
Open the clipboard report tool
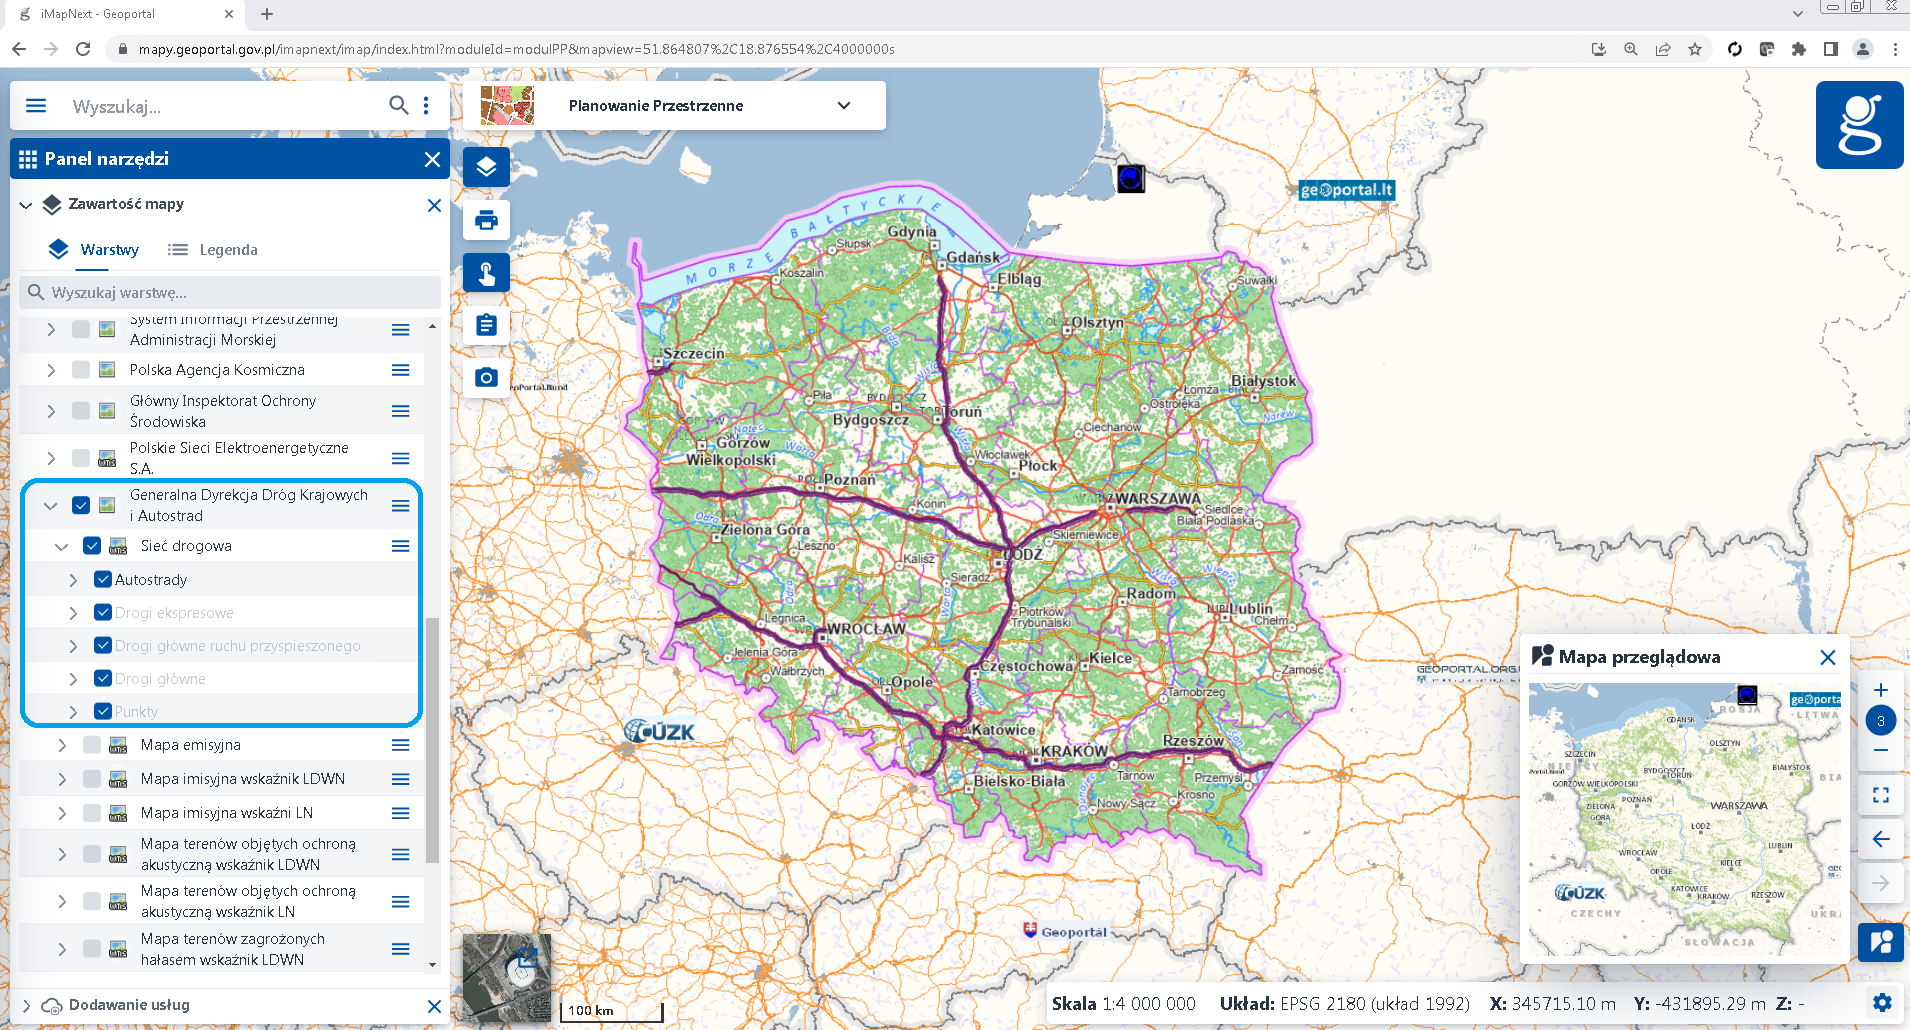pos(486,325)
